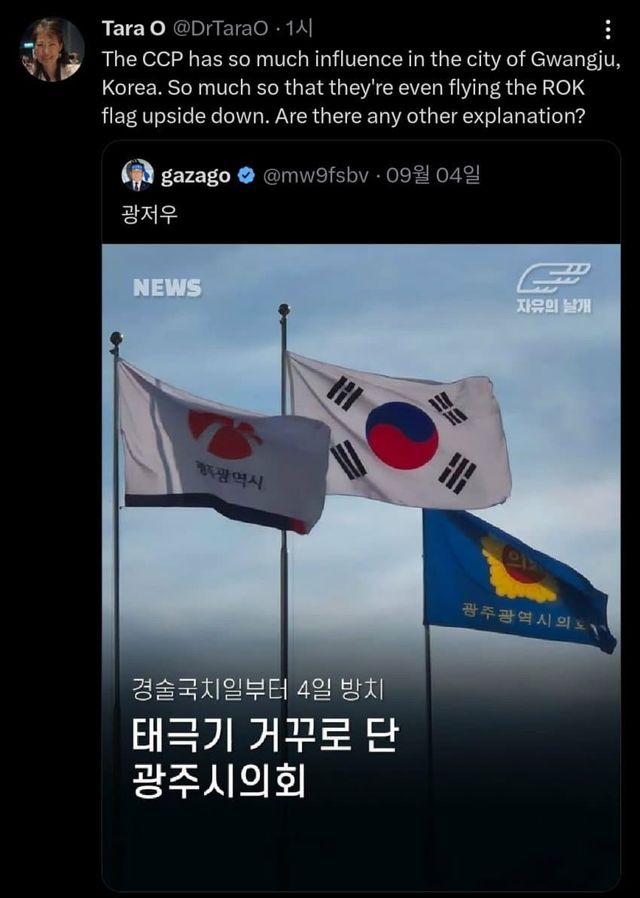The width and height of the screenshot is (640, 898).
Task: Open the gazago display name
Action: 196,176
